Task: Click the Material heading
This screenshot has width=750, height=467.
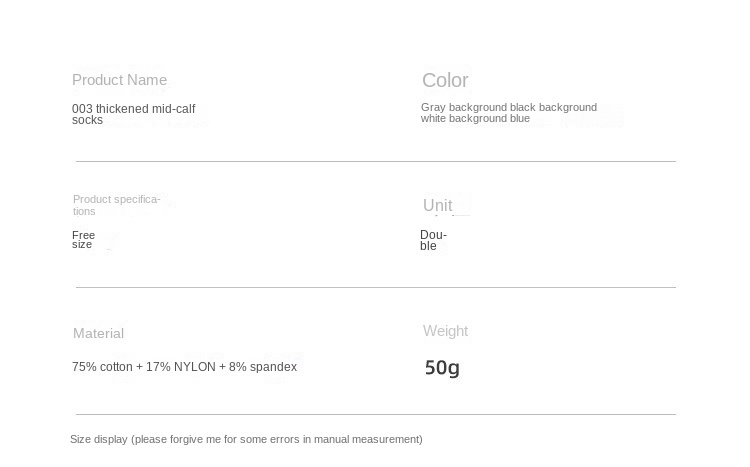Action: [98, 333]
